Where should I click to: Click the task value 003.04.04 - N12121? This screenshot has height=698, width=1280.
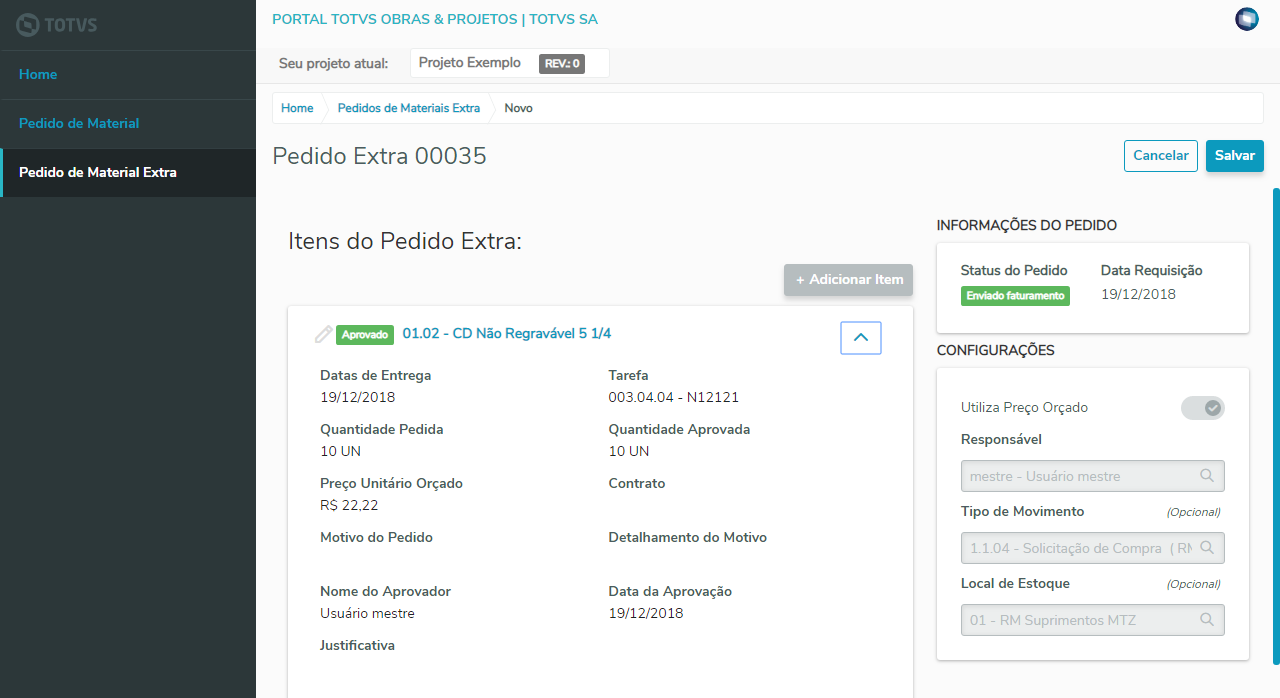pos(674,397)
